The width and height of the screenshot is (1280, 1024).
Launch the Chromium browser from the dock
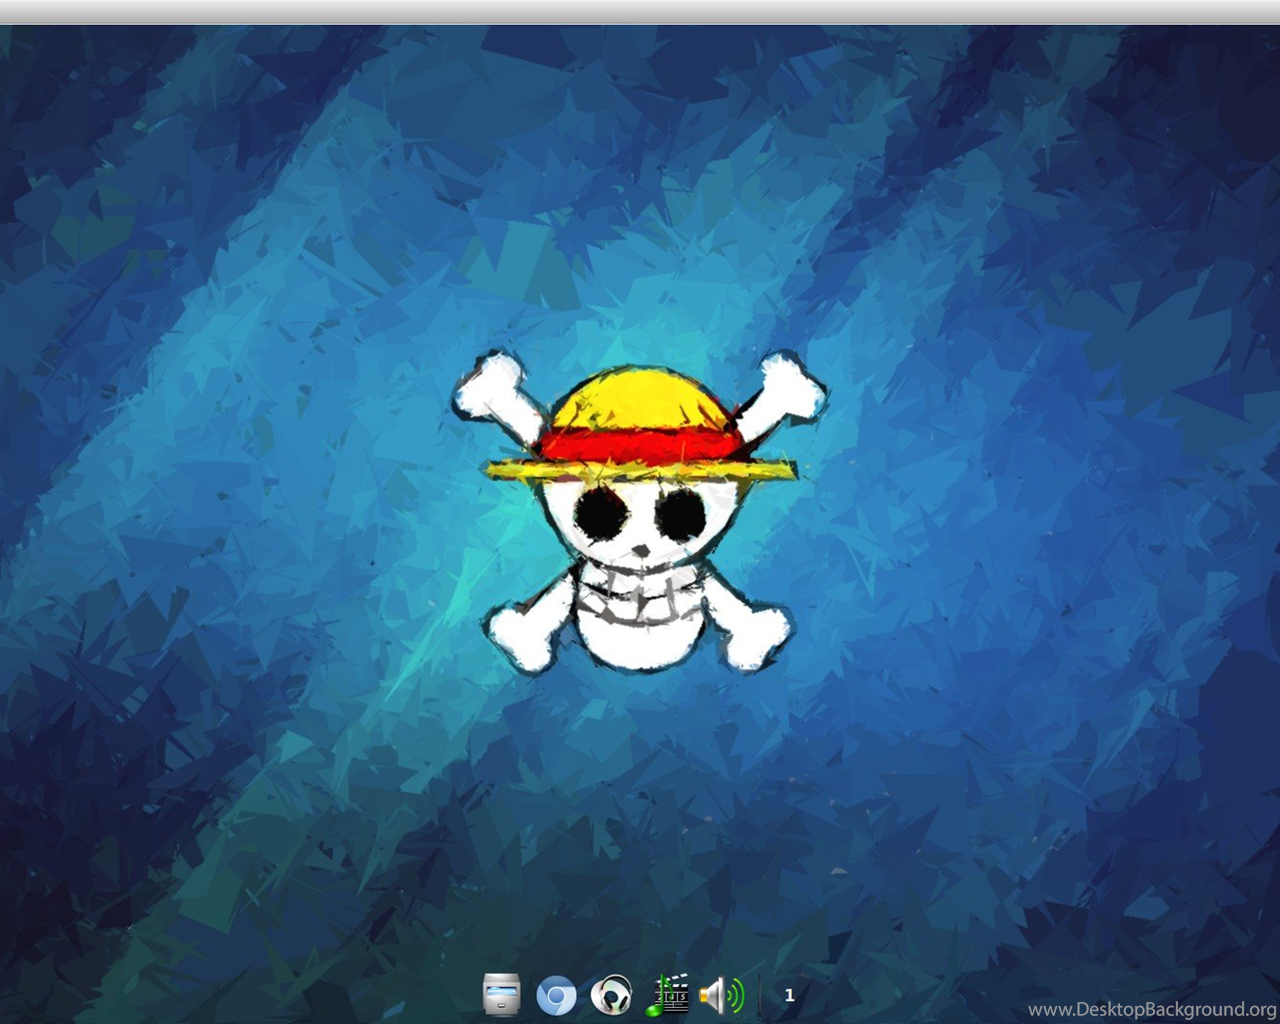[x=556, y=996]
